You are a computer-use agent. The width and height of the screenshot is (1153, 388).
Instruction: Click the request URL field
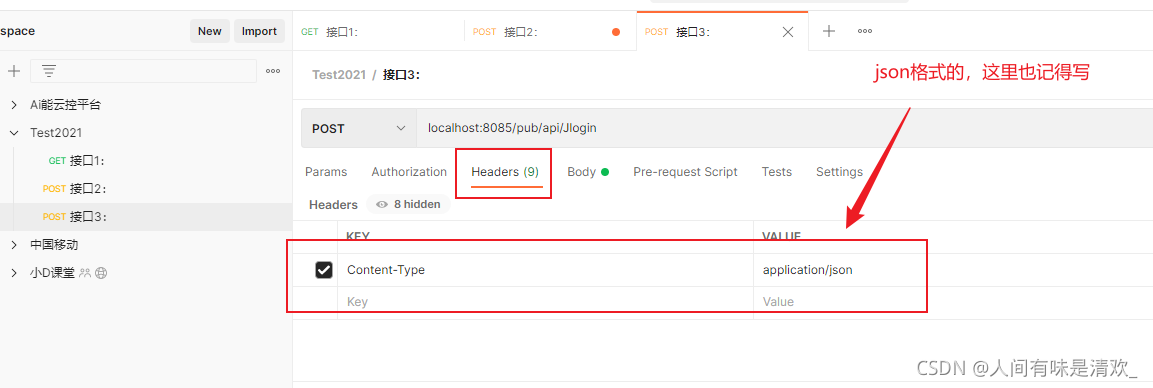click(x=784, y=128)
